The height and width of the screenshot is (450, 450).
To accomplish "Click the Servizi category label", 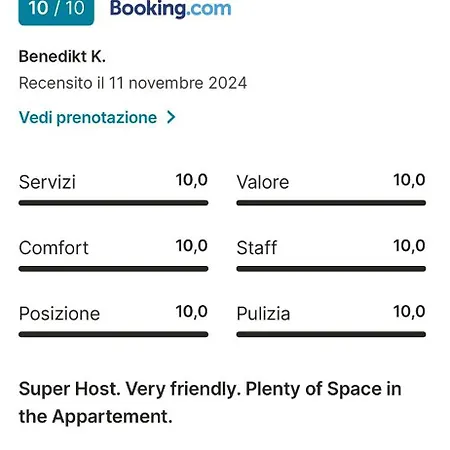I will pos(47,182).
